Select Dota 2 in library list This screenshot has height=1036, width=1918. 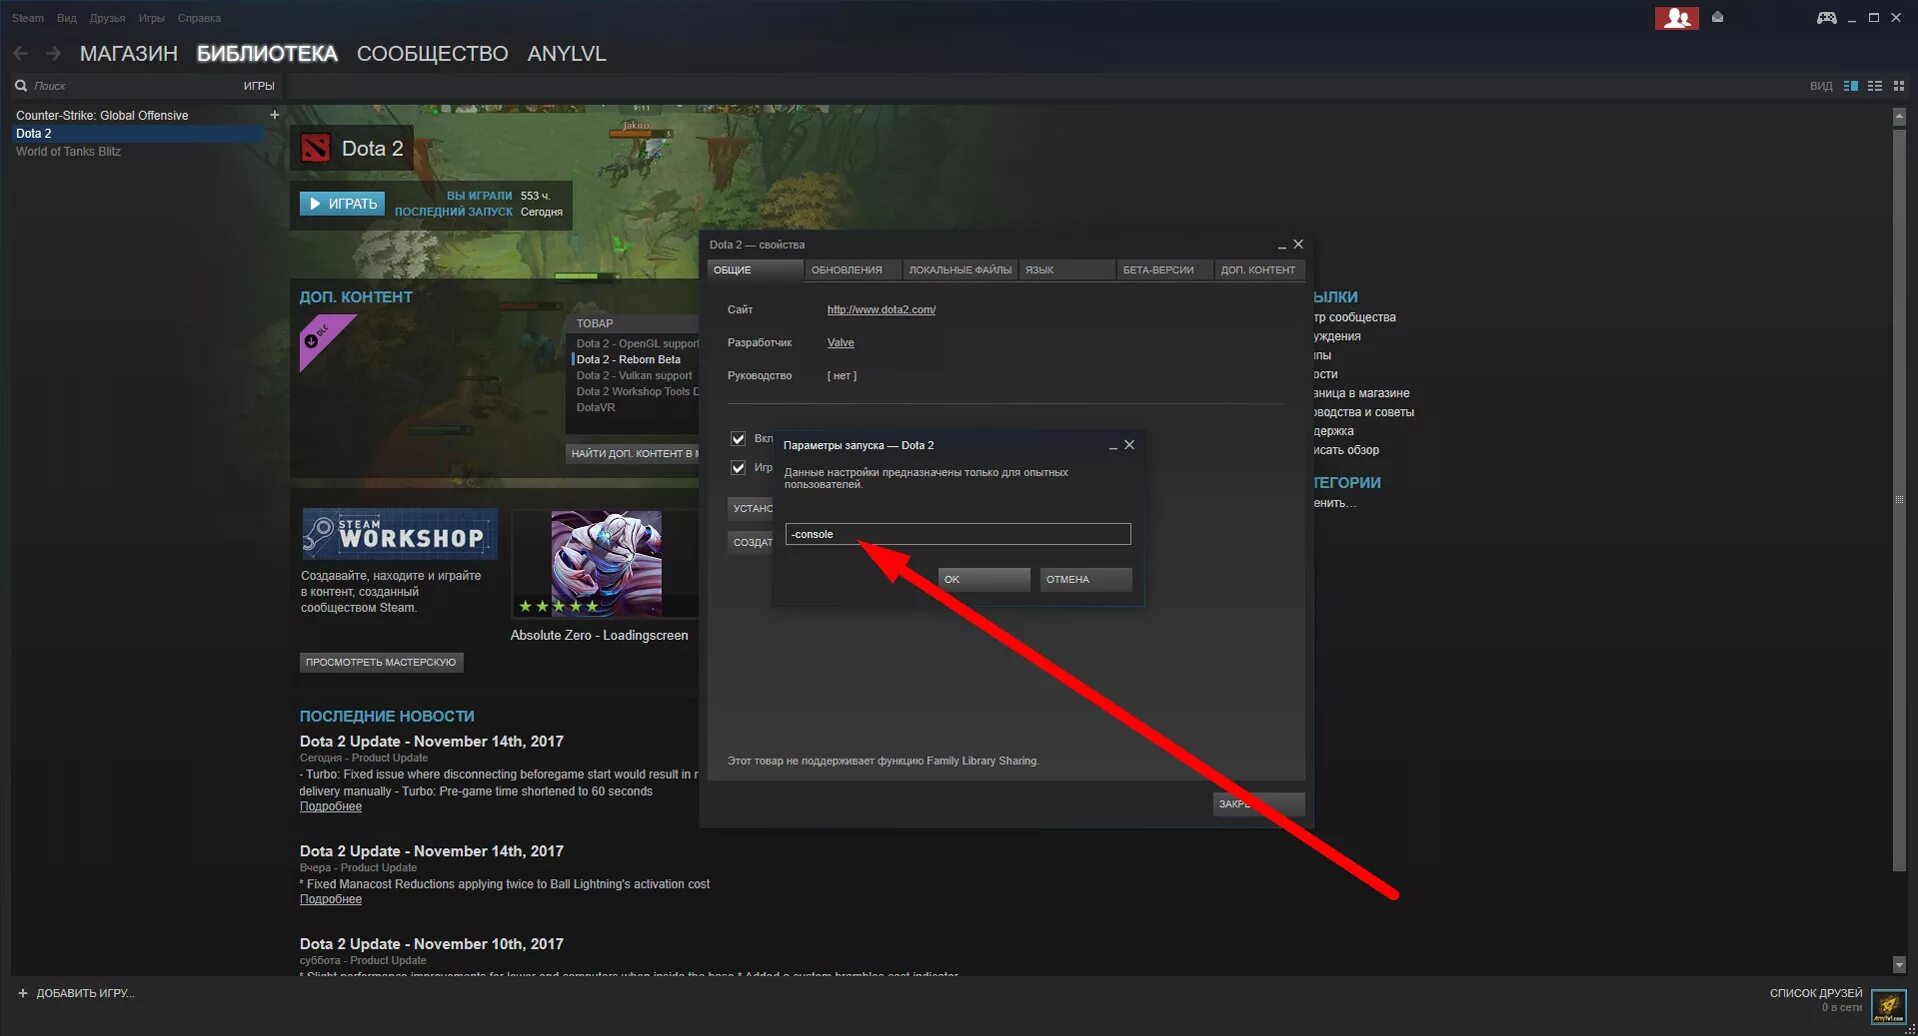point(138,134)
